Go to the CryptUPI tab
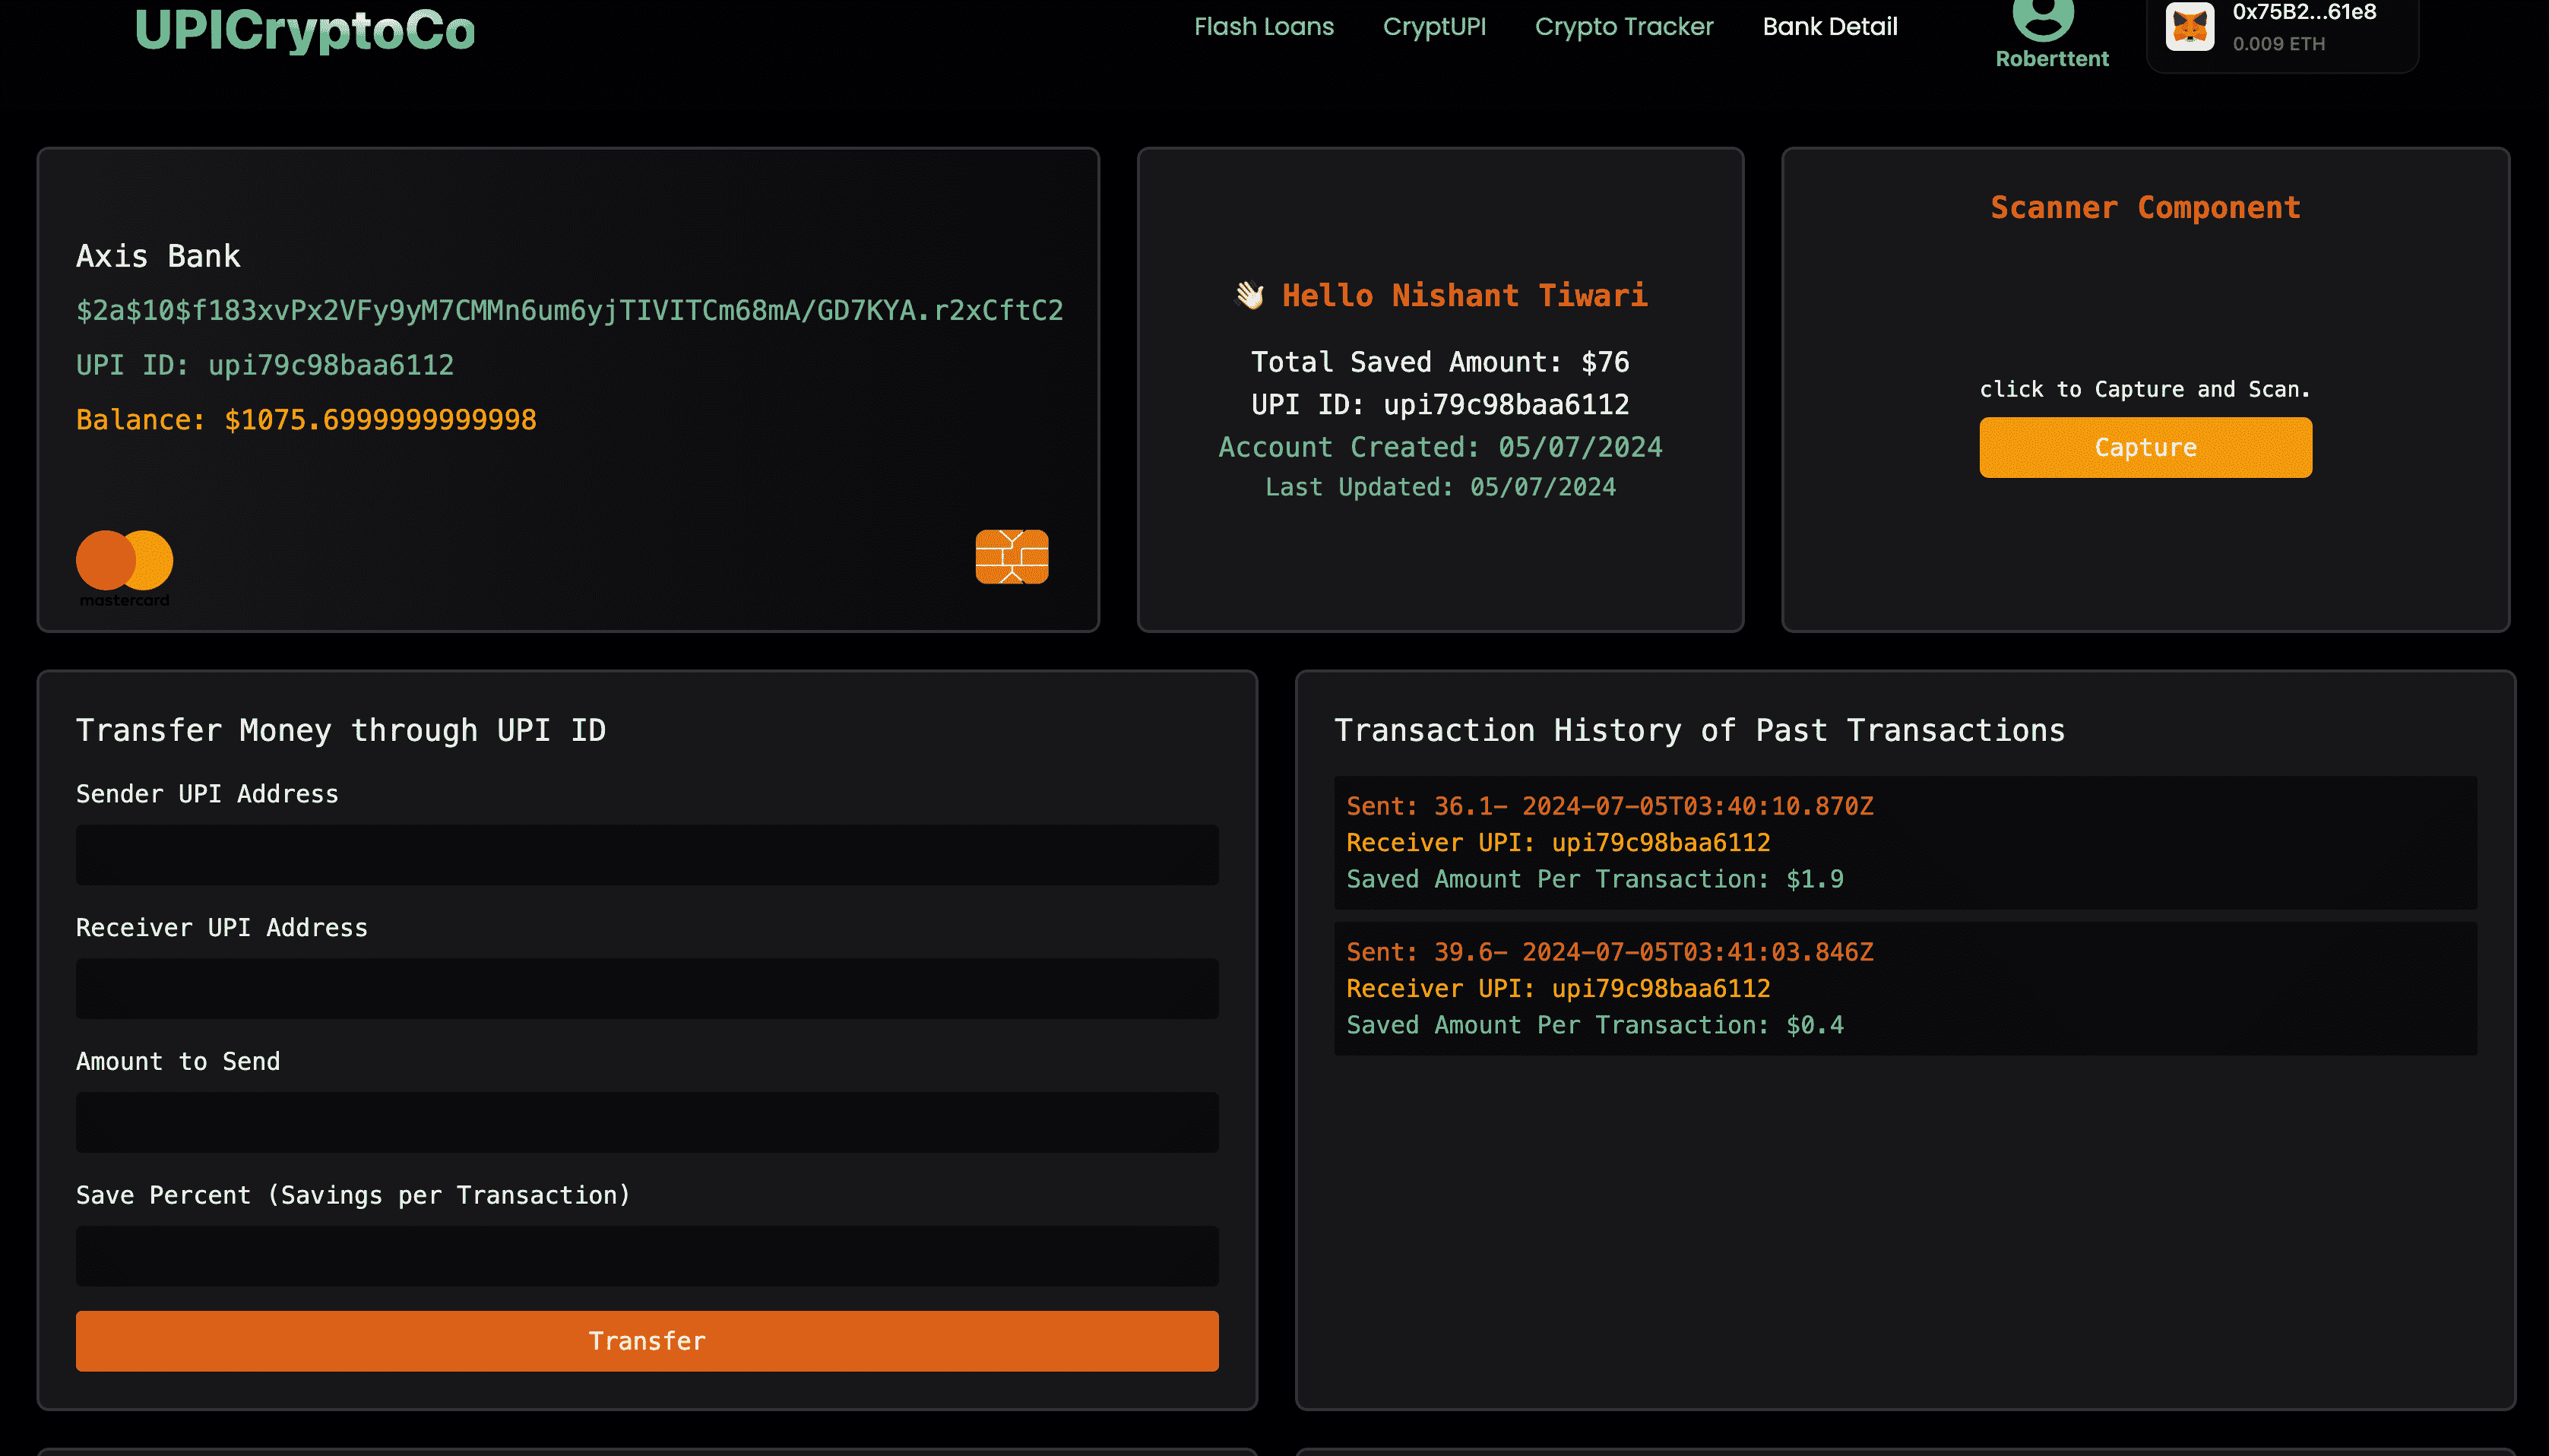Image resolution: width=2549 pixels, height=1456 pixels. point(1433,27)
